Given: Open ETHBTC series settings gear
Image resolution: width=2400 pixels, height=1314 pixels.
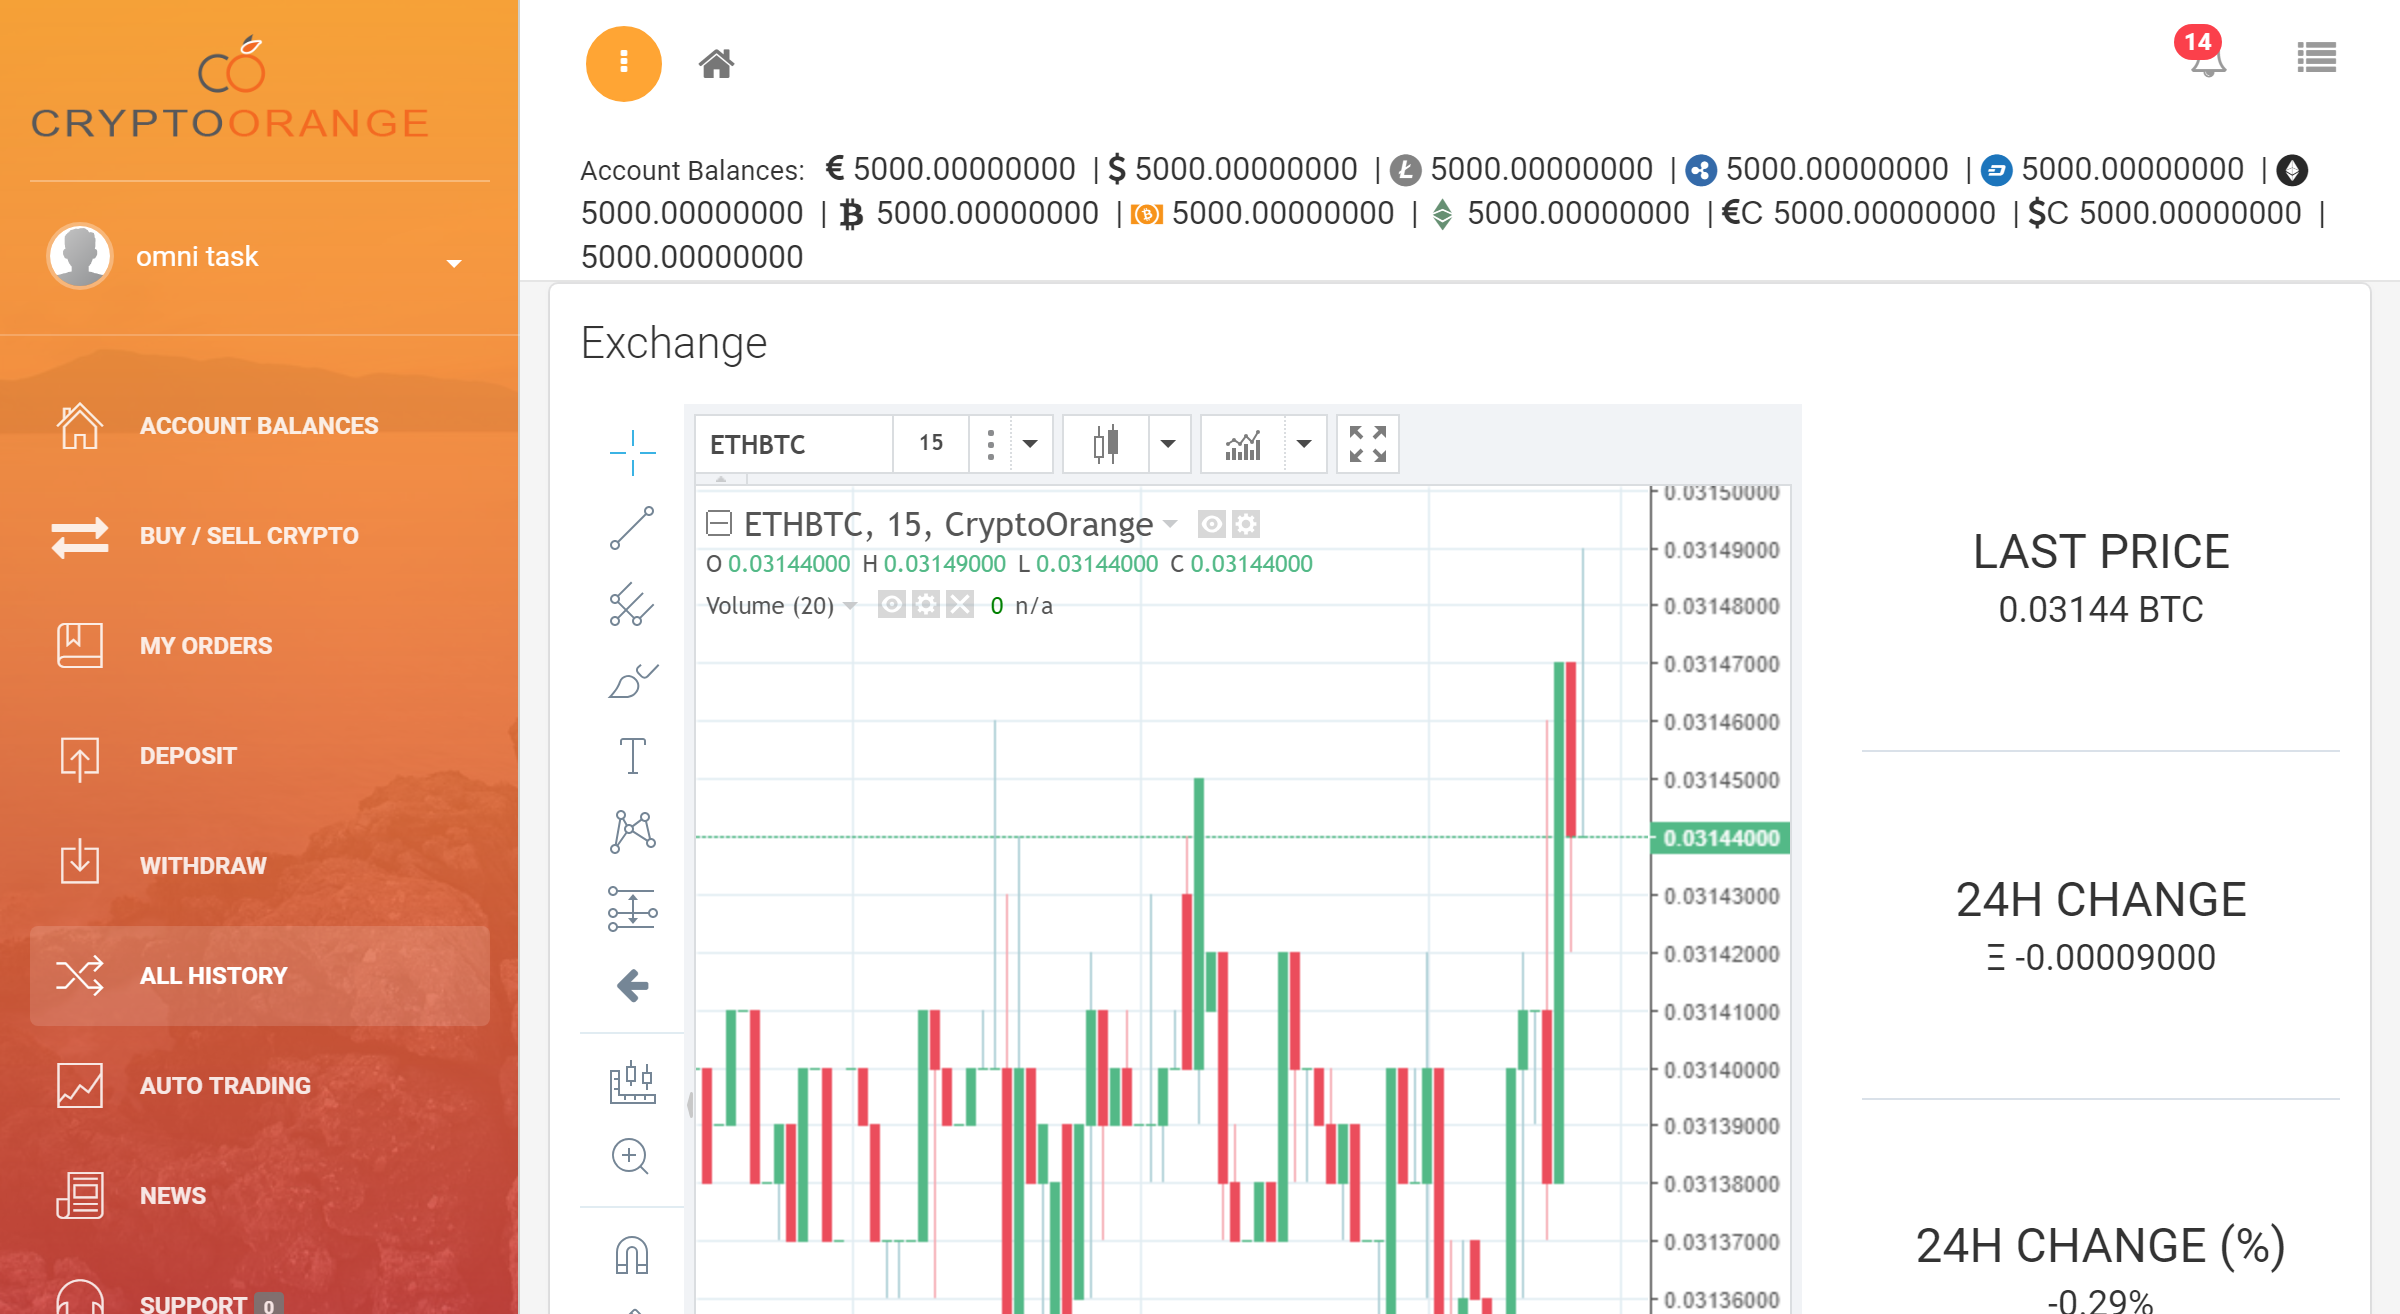Looking at the screenshot, I should click(x=1245, y=524).
